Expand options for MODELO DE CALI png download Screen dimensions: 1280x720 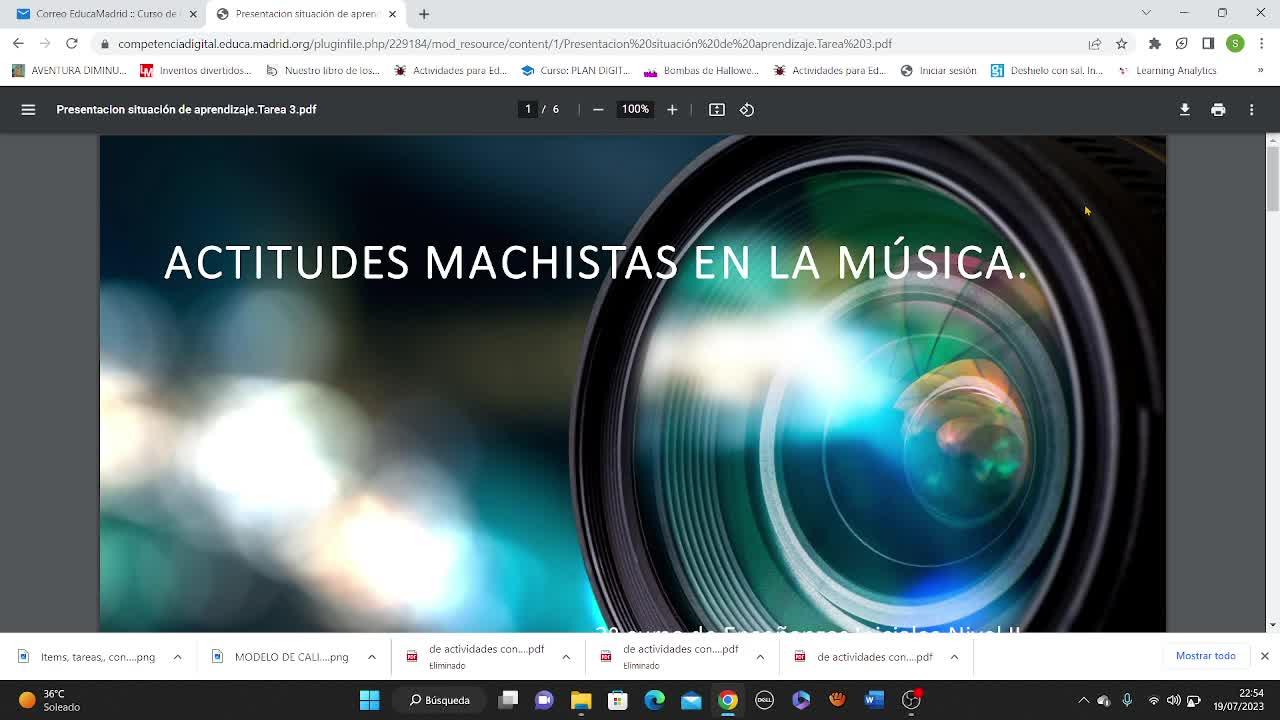coord(371,657)
